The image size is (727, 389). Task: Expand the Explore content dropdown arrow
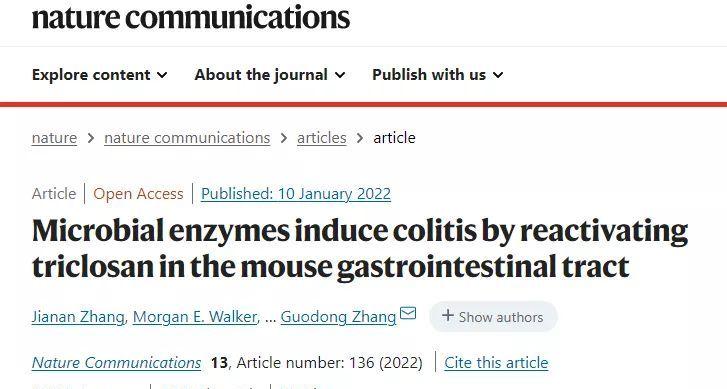click(162, 75)
